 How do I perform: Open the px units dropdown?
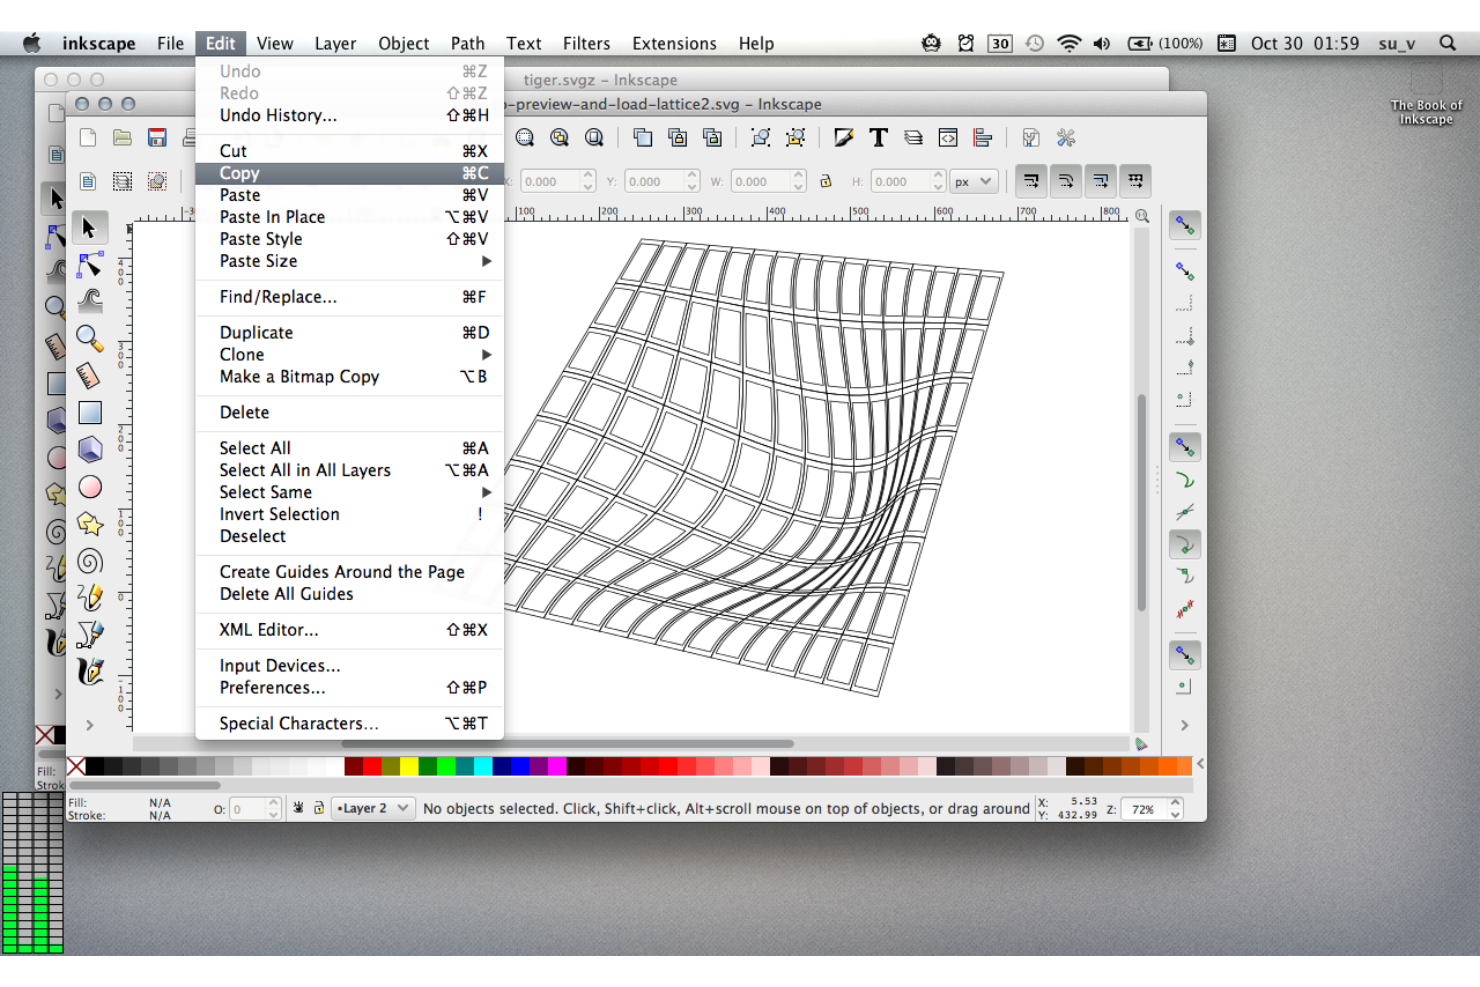click(x=973, y=181)
